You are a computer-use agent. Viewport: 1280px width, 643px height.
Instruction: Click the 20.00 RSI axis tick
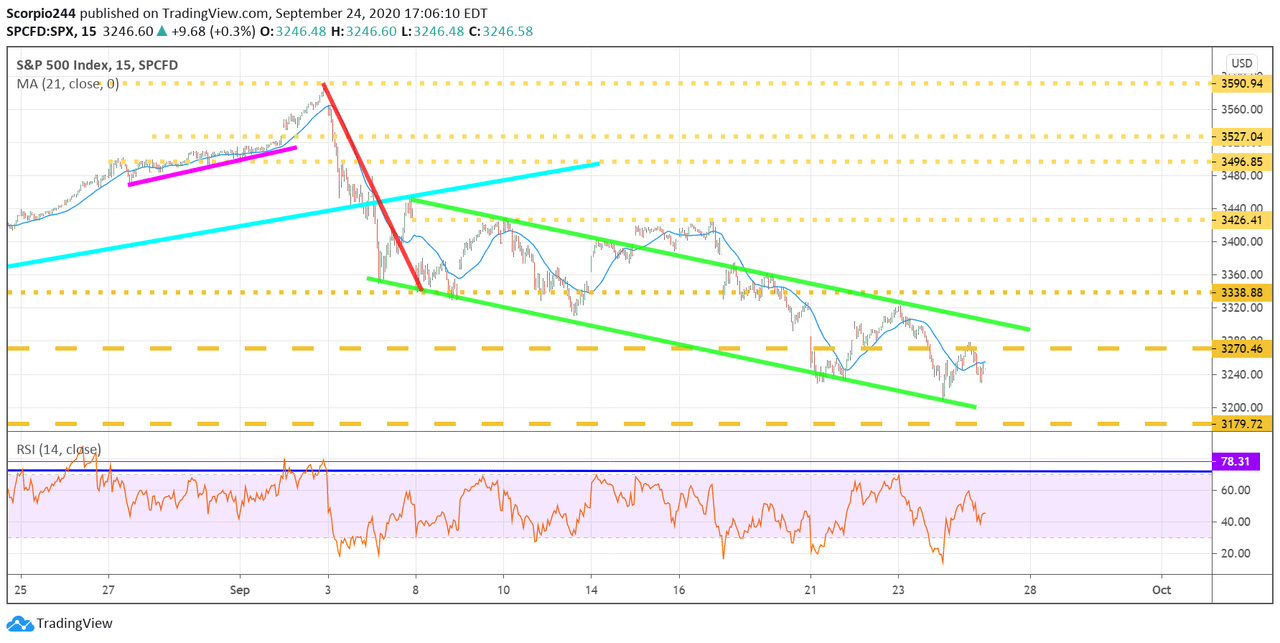point(1235,553)
